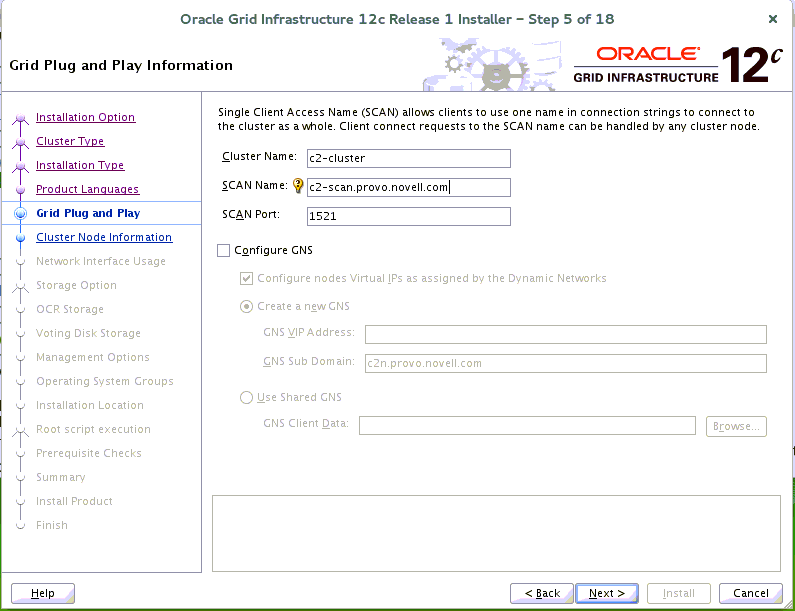Image resolution: width=795 pixels, height=611 pixels.
Task: Click the Install Product step text
Action: click(75, 501)
